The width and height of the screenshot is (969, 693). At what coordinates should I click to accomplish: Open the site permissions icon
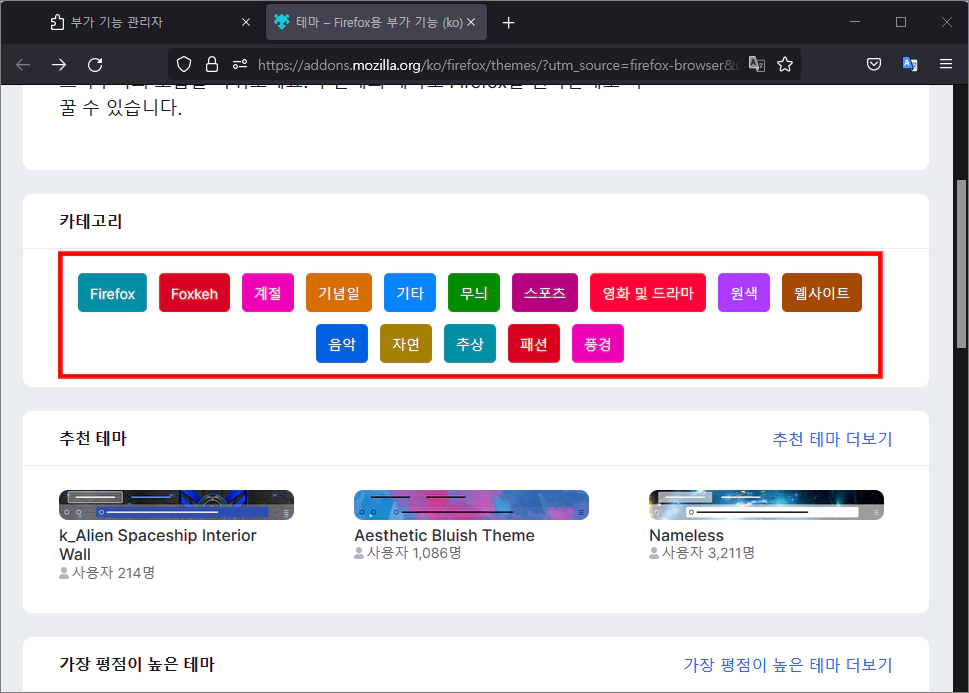240,64
